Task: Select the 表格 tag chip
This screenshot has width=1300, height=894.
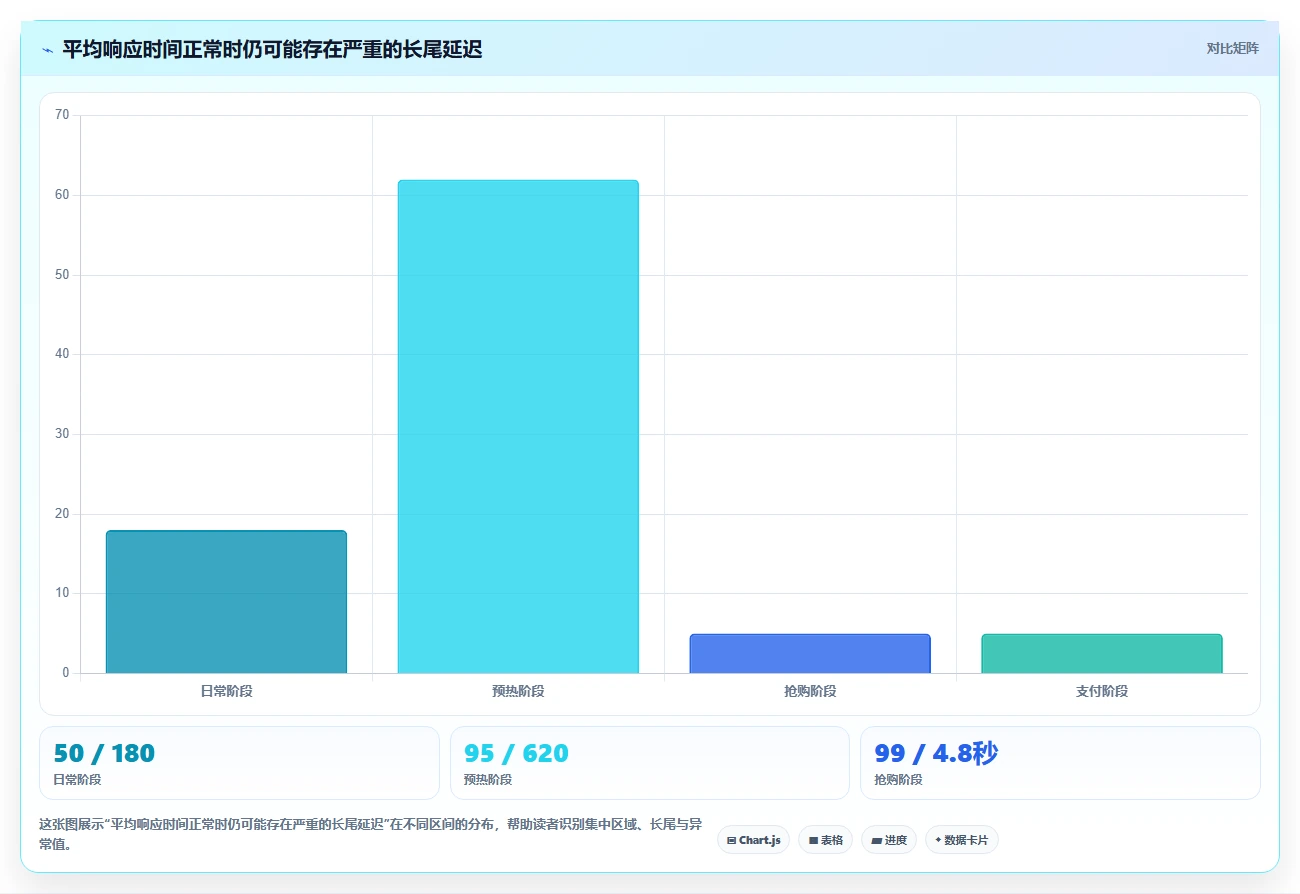Action: point(825,840)
